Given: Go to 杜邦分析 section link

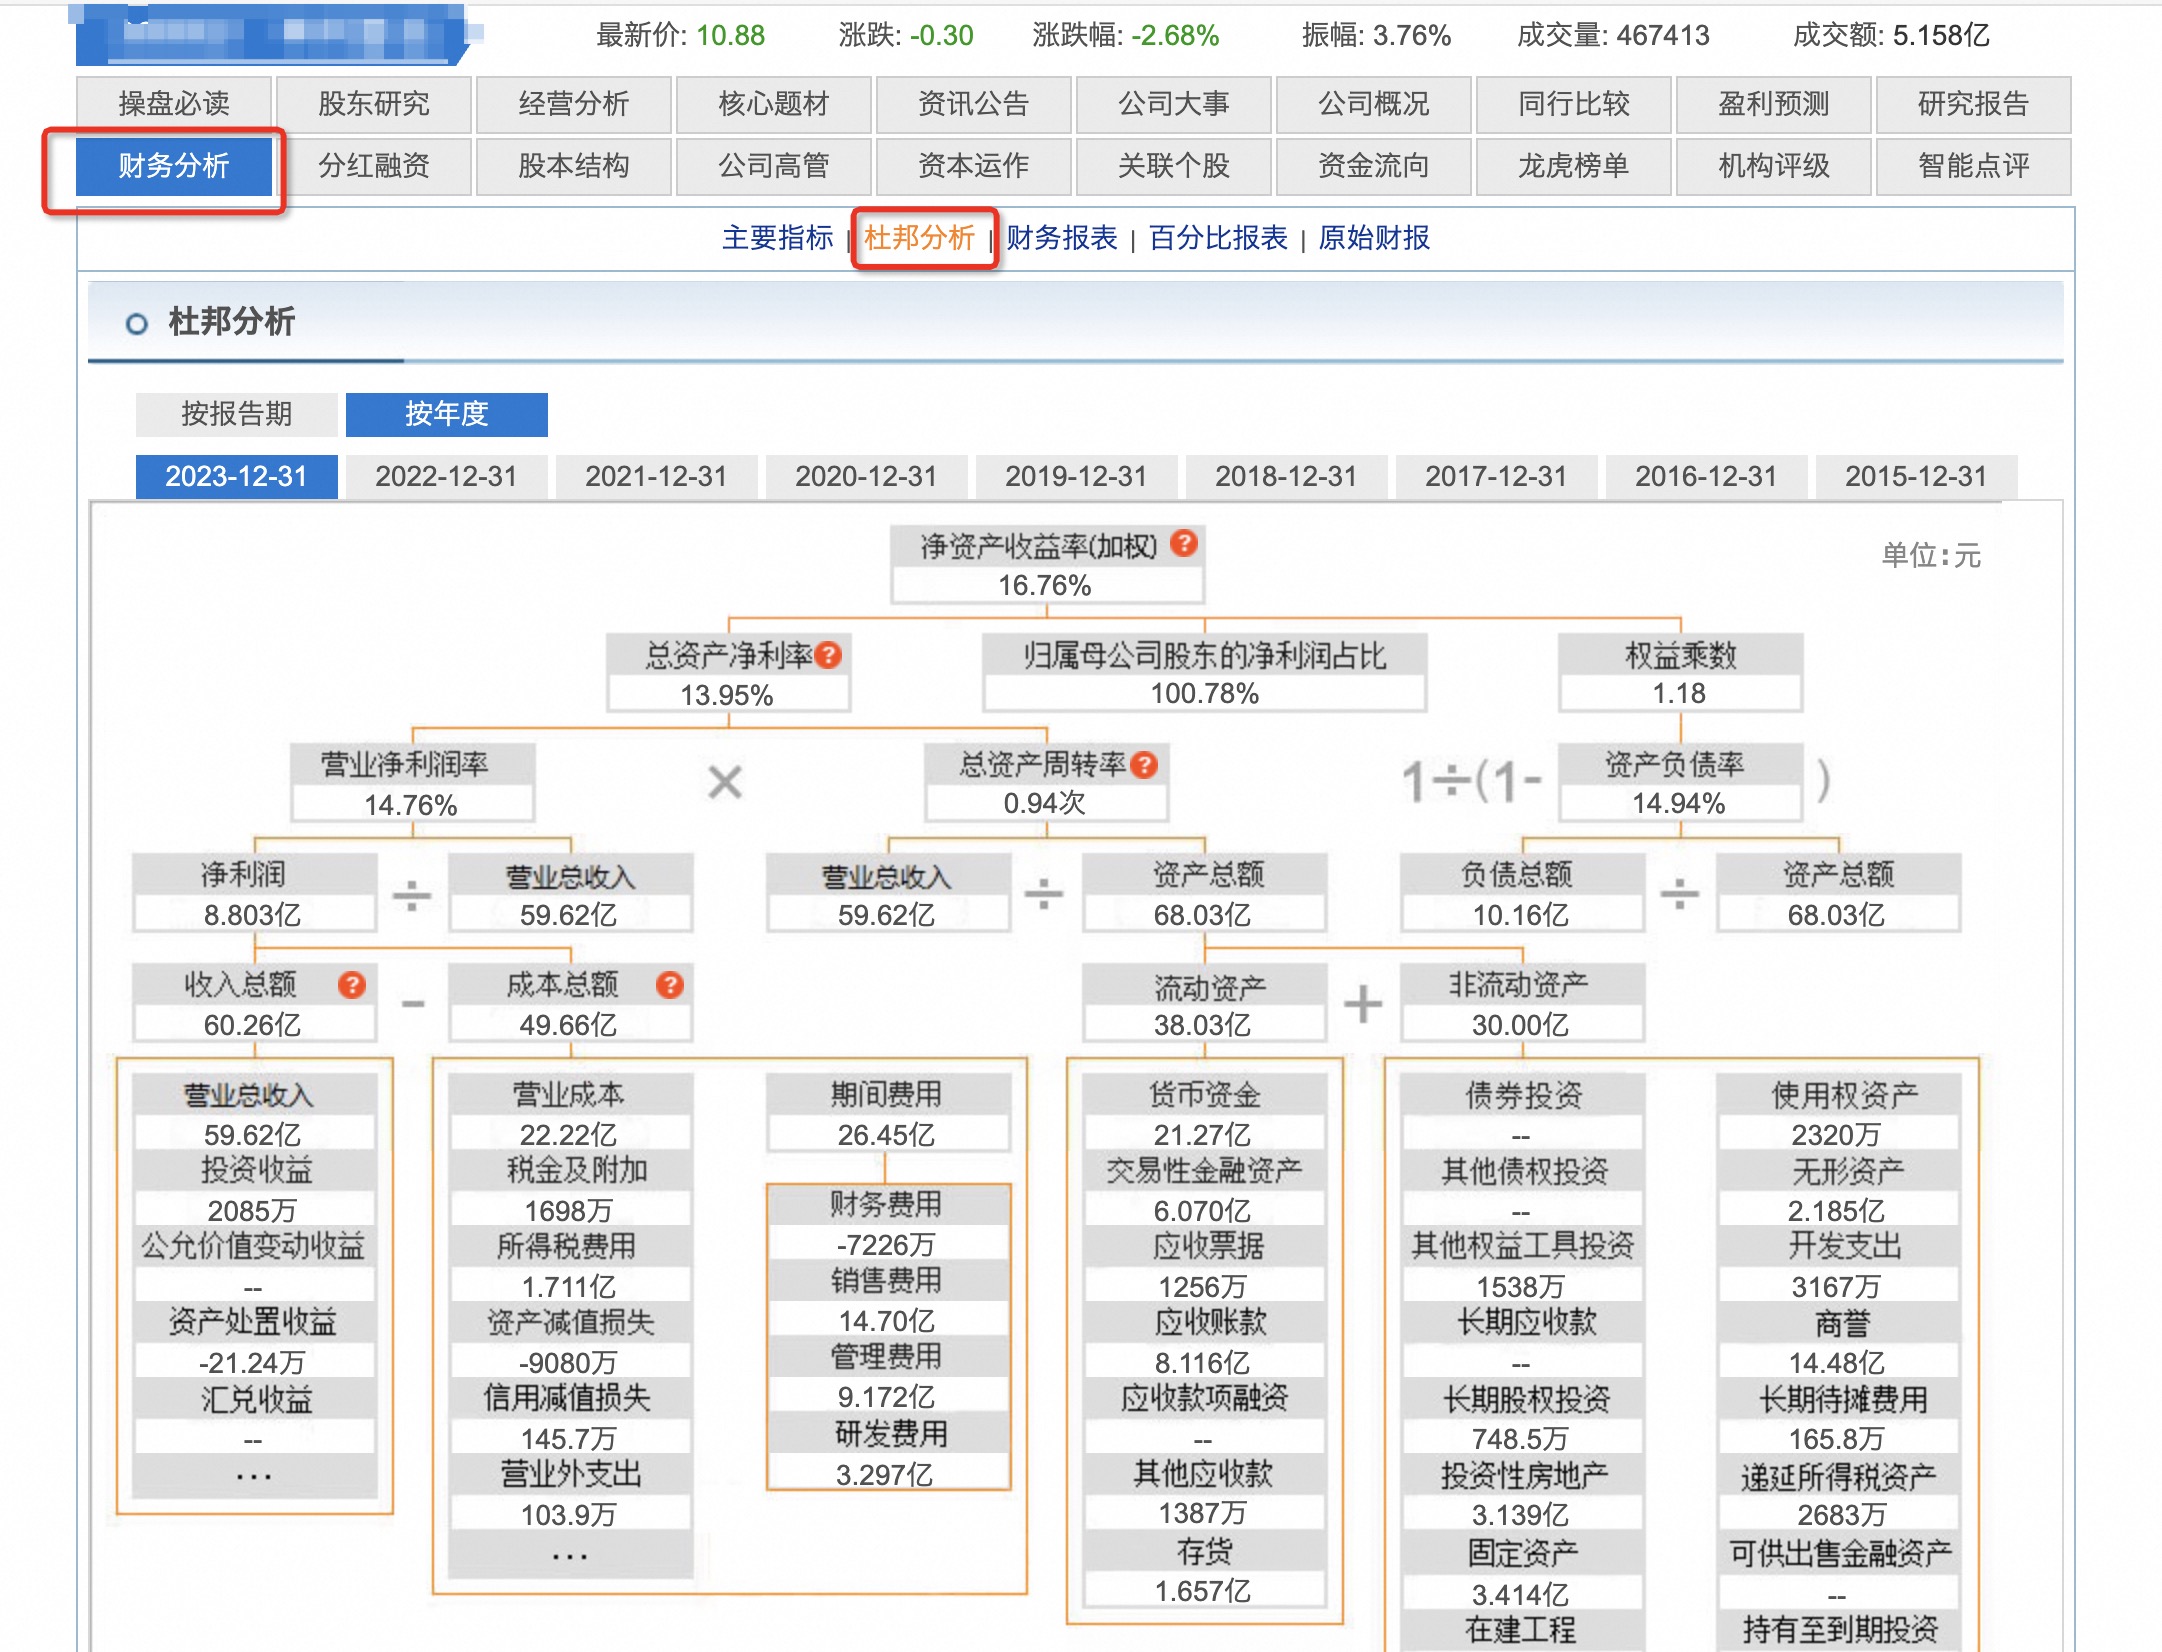Looking at the screenshot, I should click(x=920, y=238).
